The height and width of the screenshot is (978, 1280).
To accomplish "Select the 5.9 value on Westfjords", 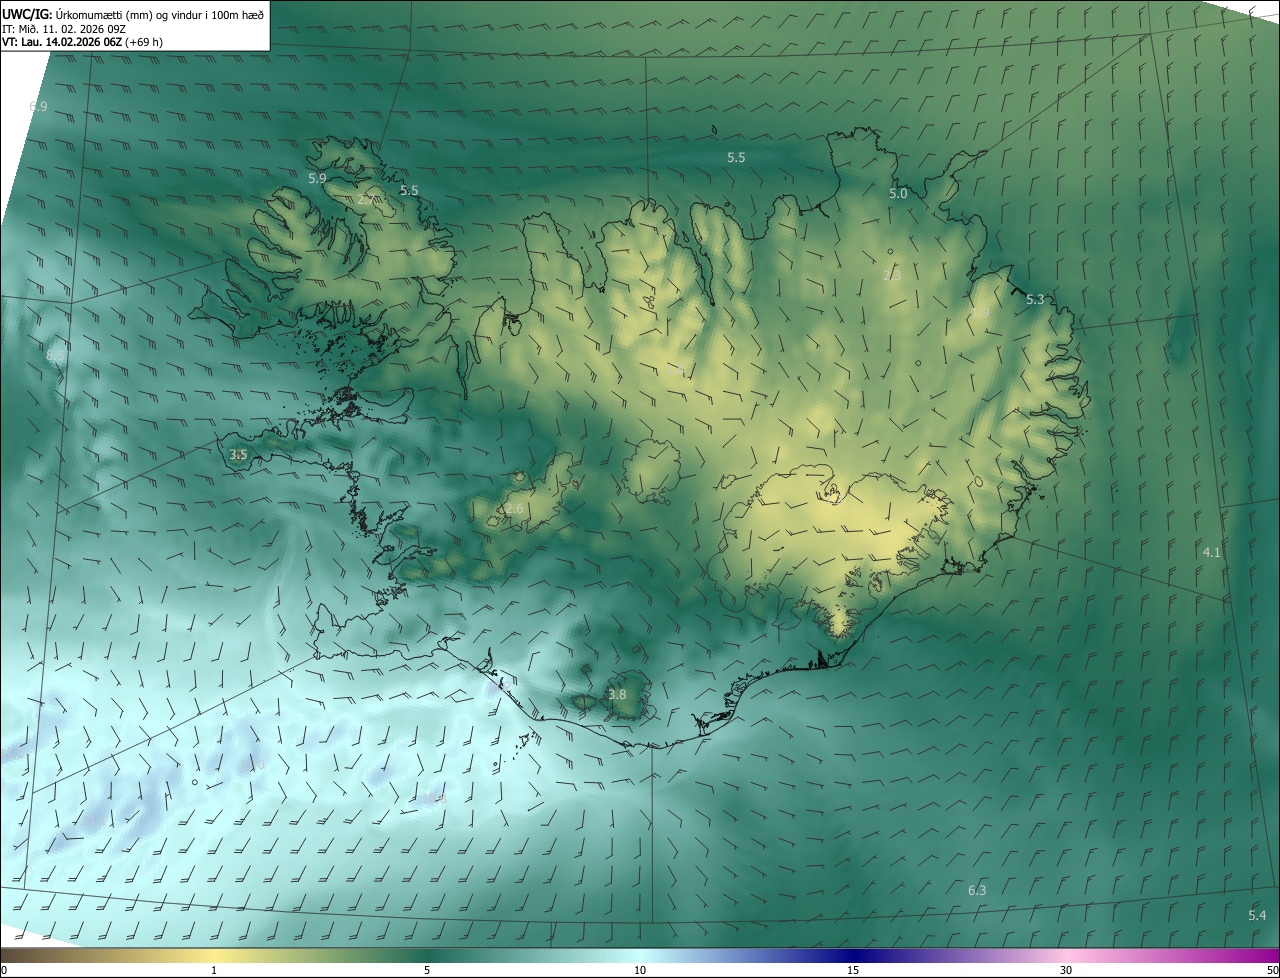I will (317, 178).
